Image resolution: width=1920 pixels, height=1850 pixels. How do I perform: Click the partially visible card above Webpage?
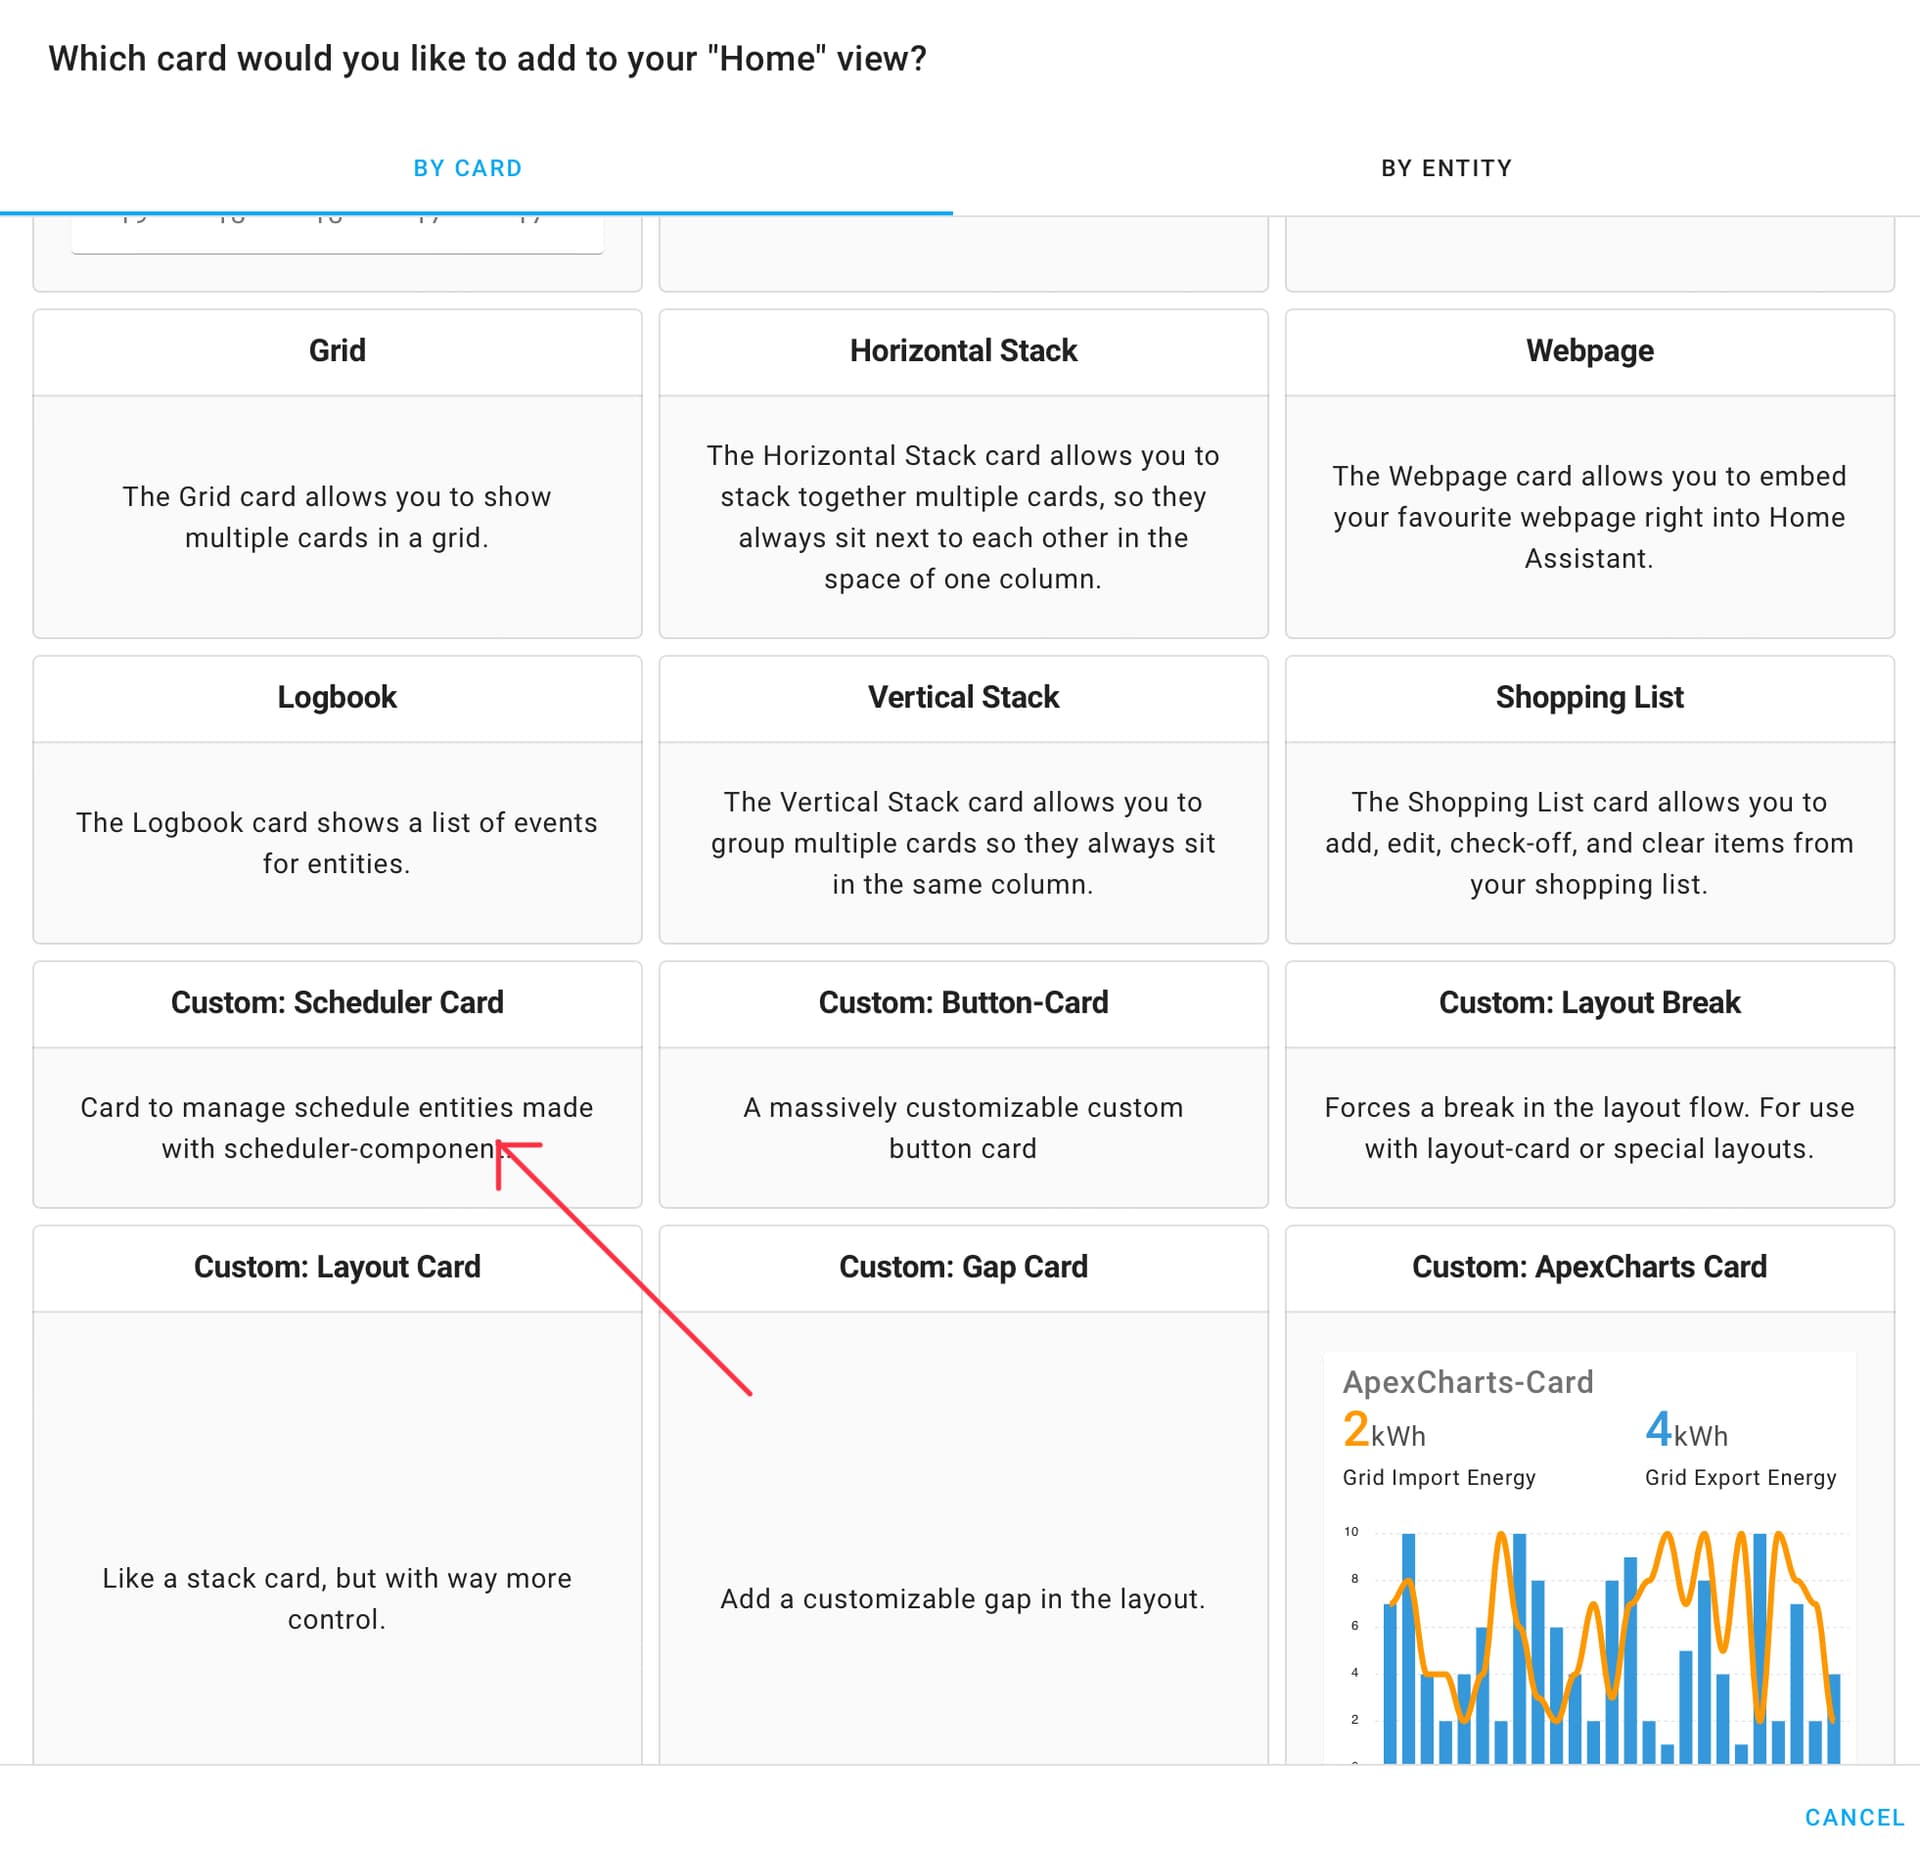point(1589,250)
